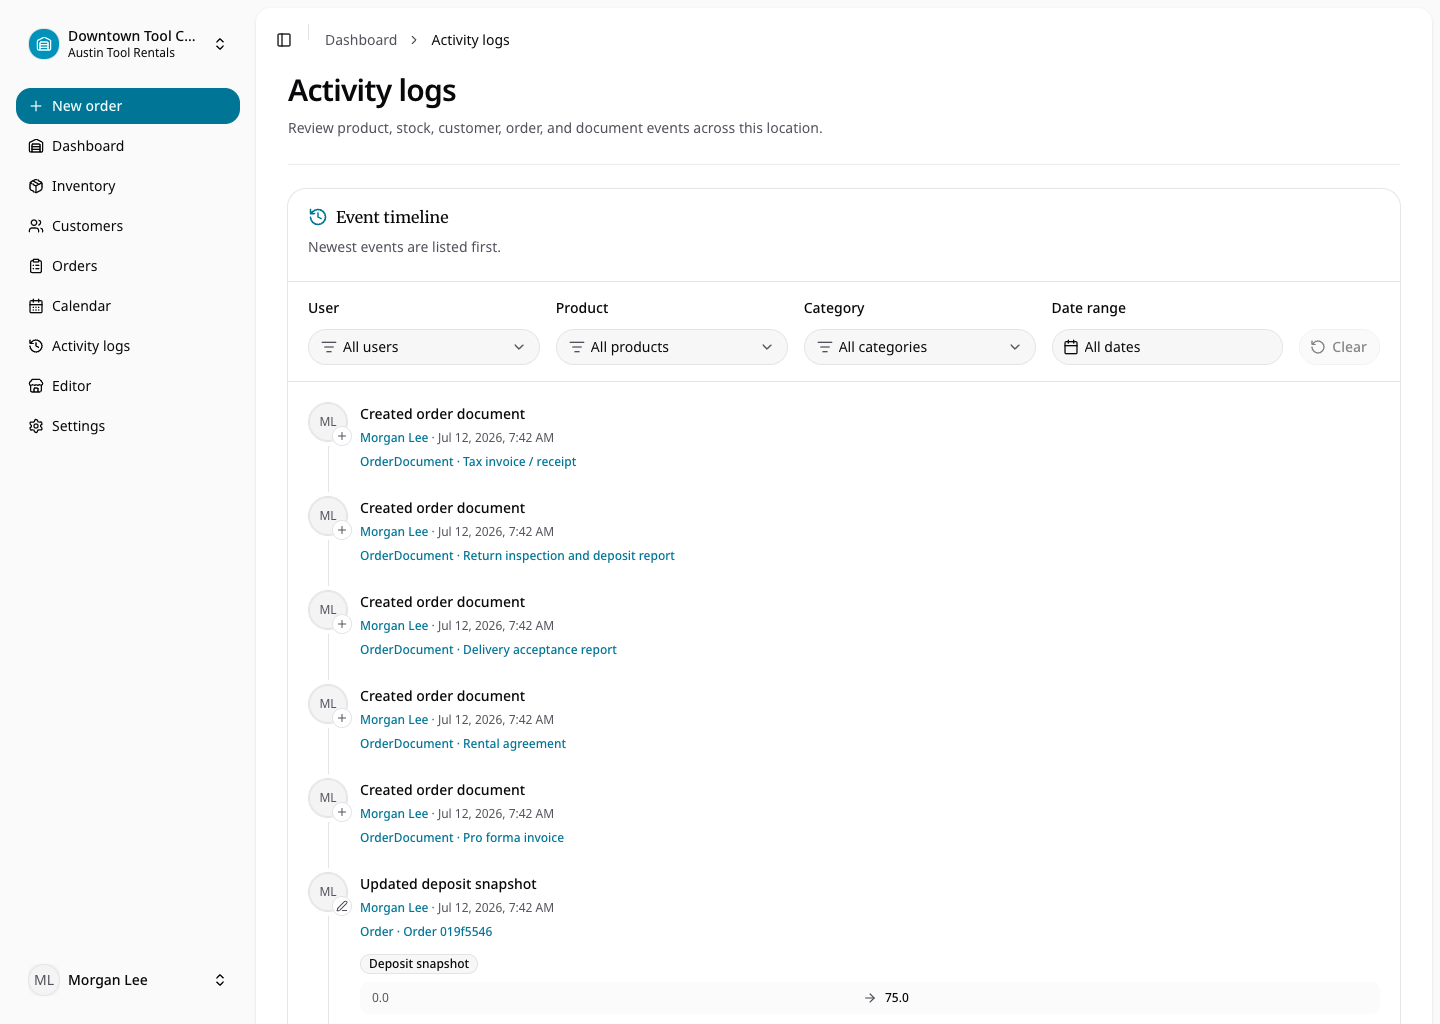Click the filter icon in All categories
1440x1024 pixels.
[x=825, y=347]
